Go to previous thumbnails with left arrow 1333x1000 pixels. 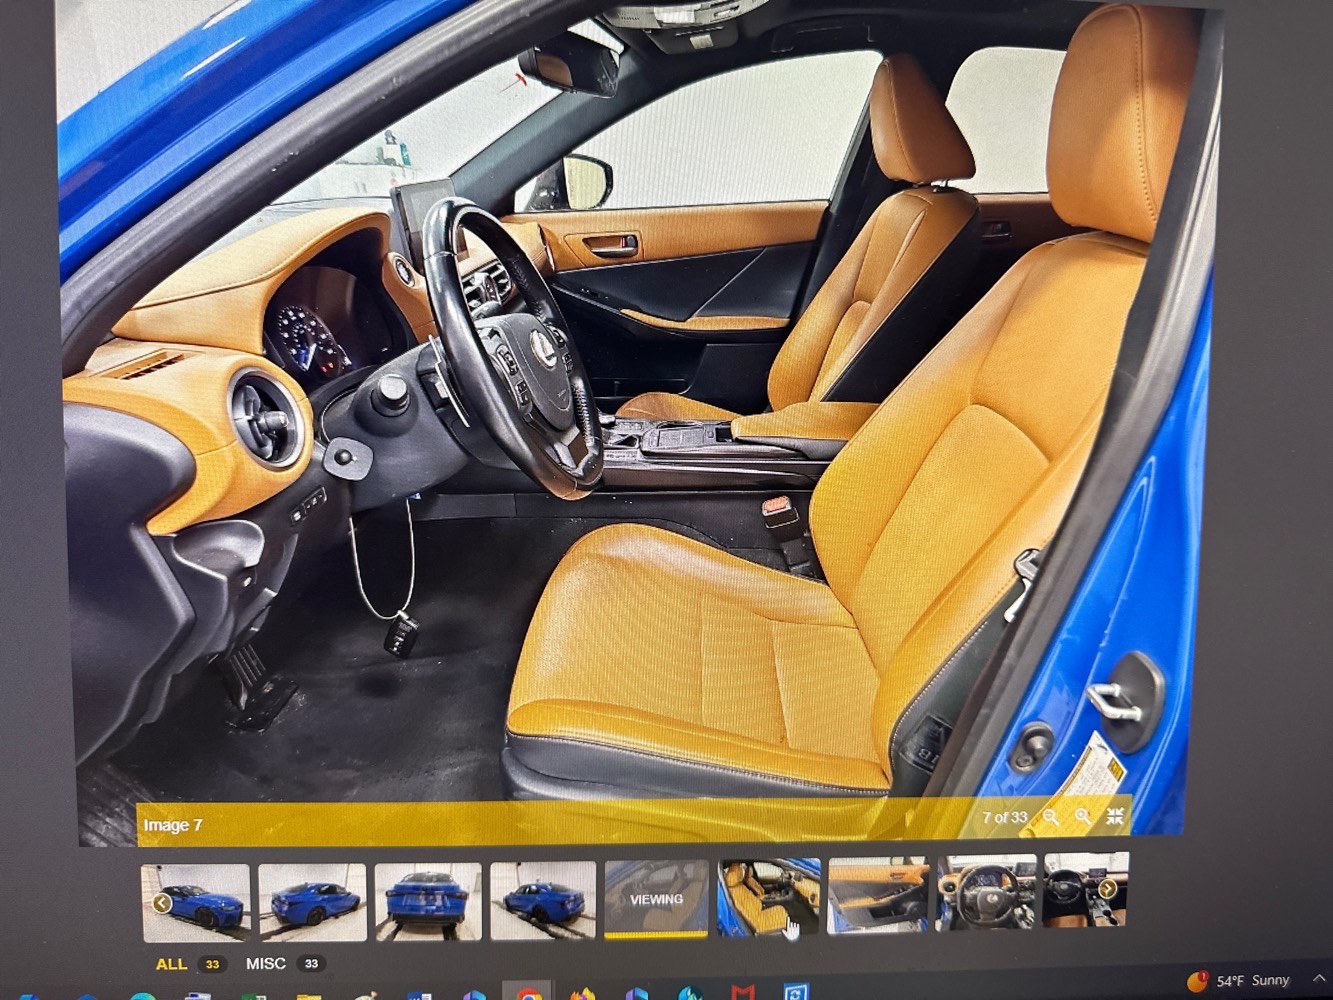pyautogui.click(x=162, y=903)
